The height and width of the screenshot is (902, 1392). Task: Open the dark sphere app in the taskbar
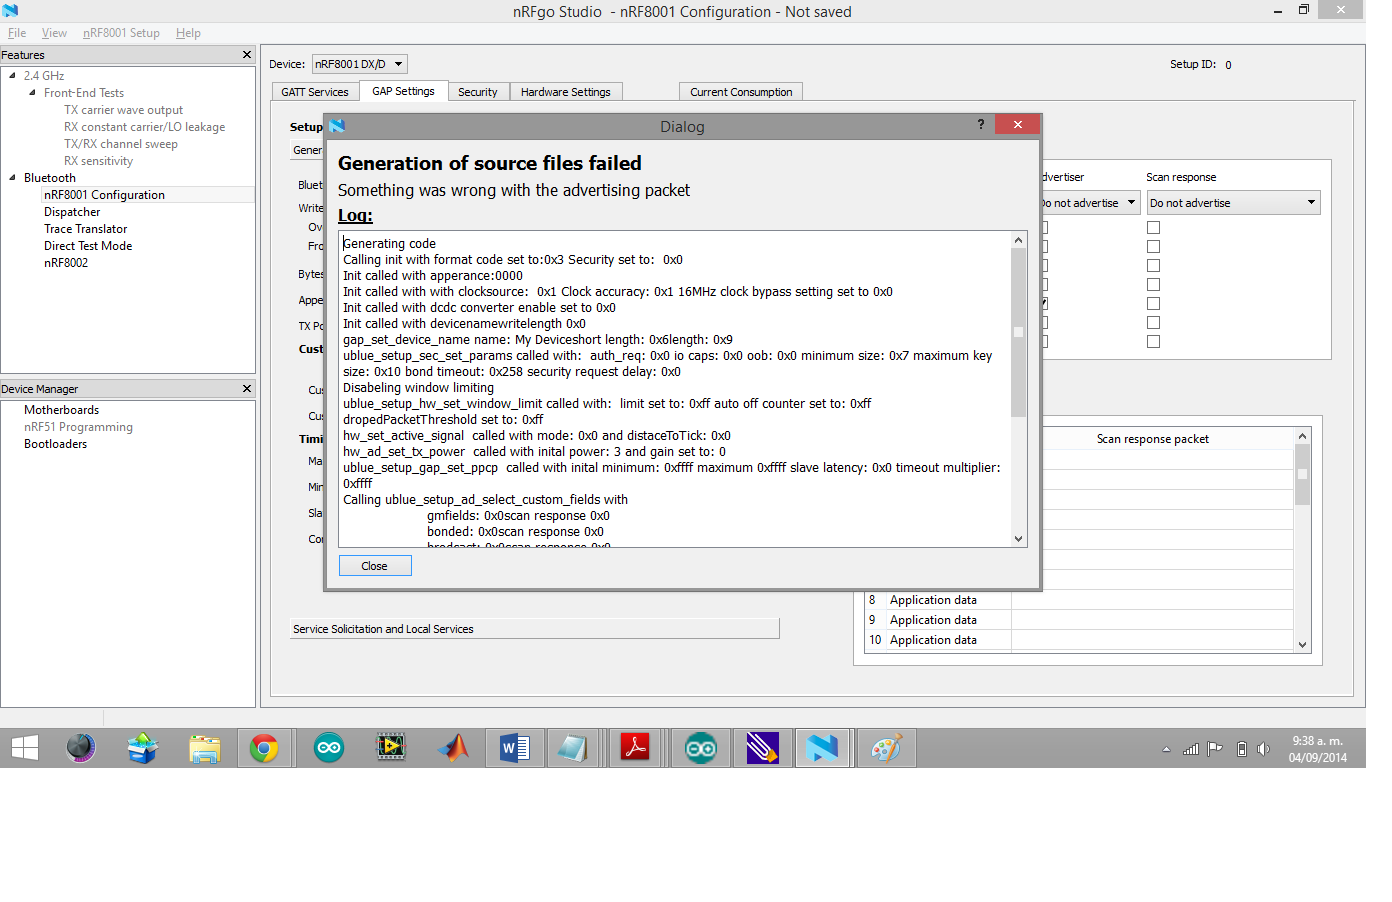[x=80, y=748]
